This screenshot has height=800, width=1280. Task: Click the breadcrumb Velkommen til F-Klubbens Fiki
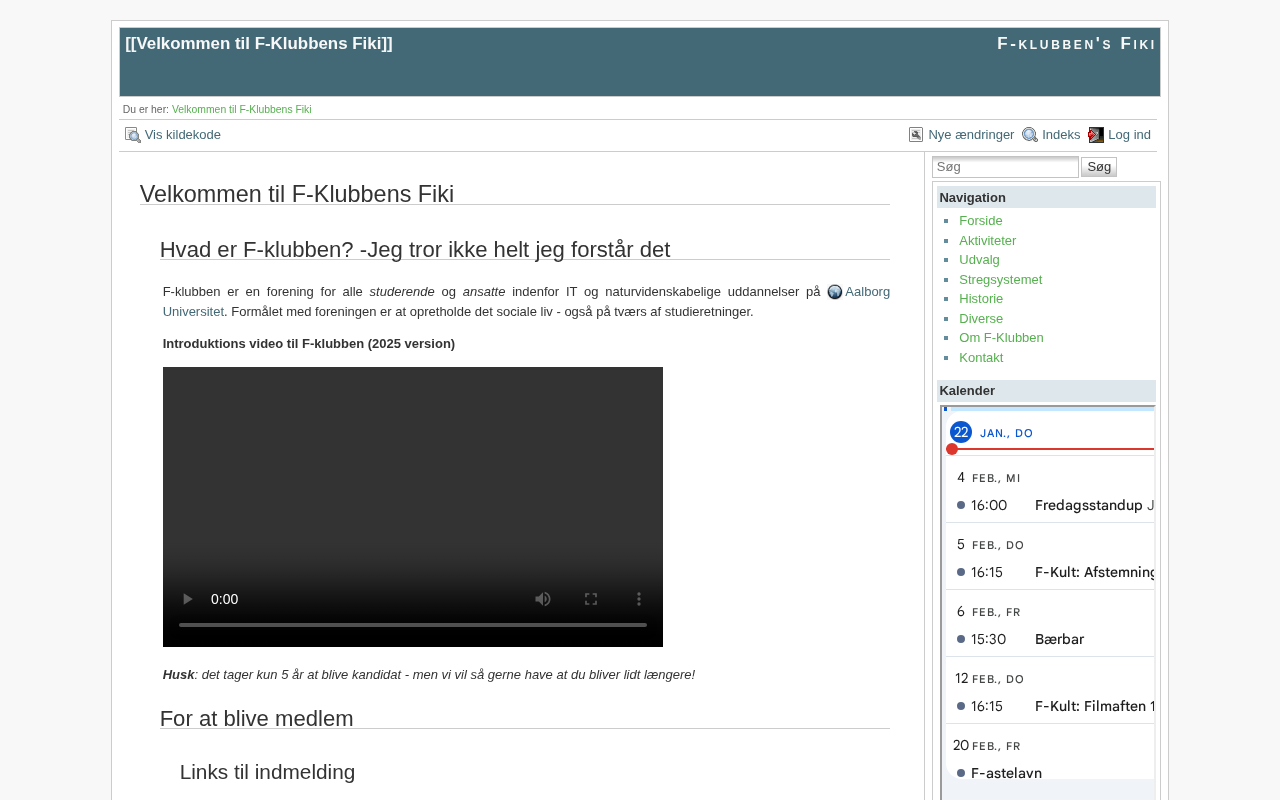(x=242, y=109)
